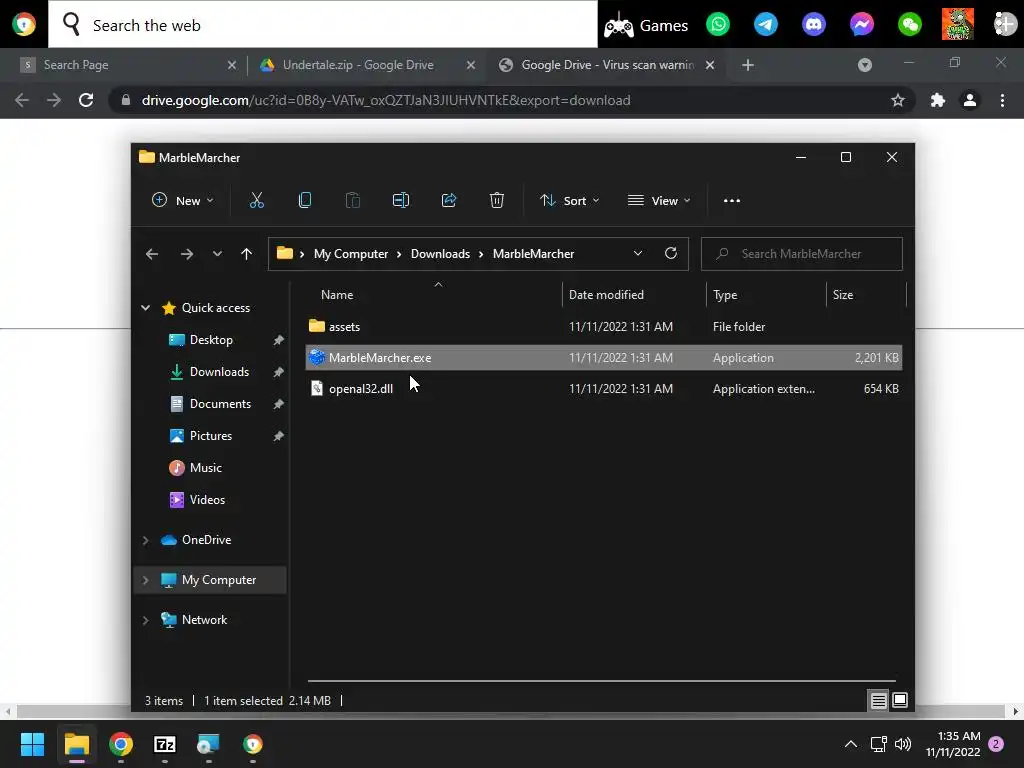Sort by the Date modified column header

tap(606, 295)
